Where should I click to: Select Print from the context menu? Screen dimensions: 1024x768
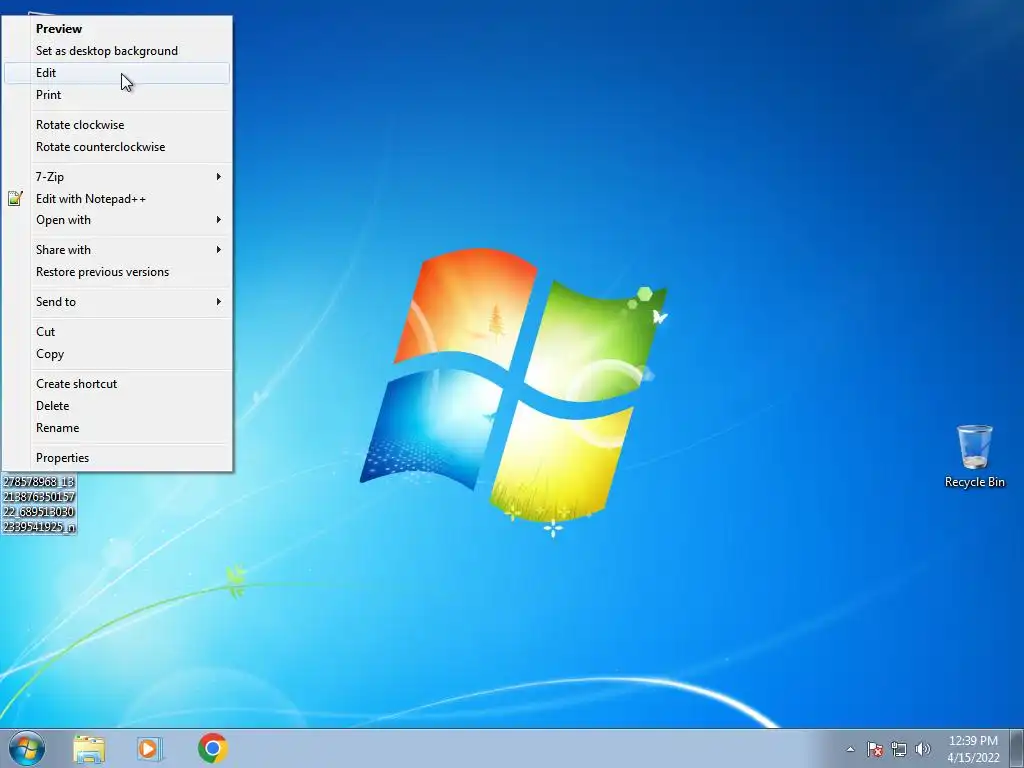pos(118,95)
